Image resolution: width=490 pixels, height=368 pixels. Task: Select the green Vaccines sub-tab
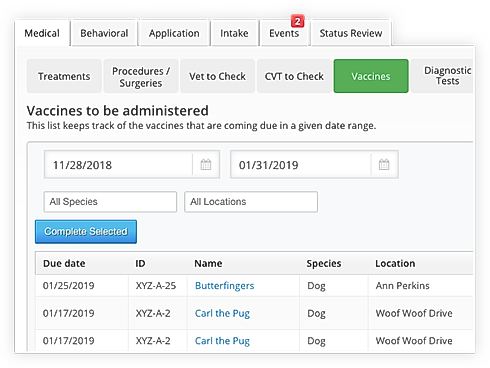(x=371, y=76)
